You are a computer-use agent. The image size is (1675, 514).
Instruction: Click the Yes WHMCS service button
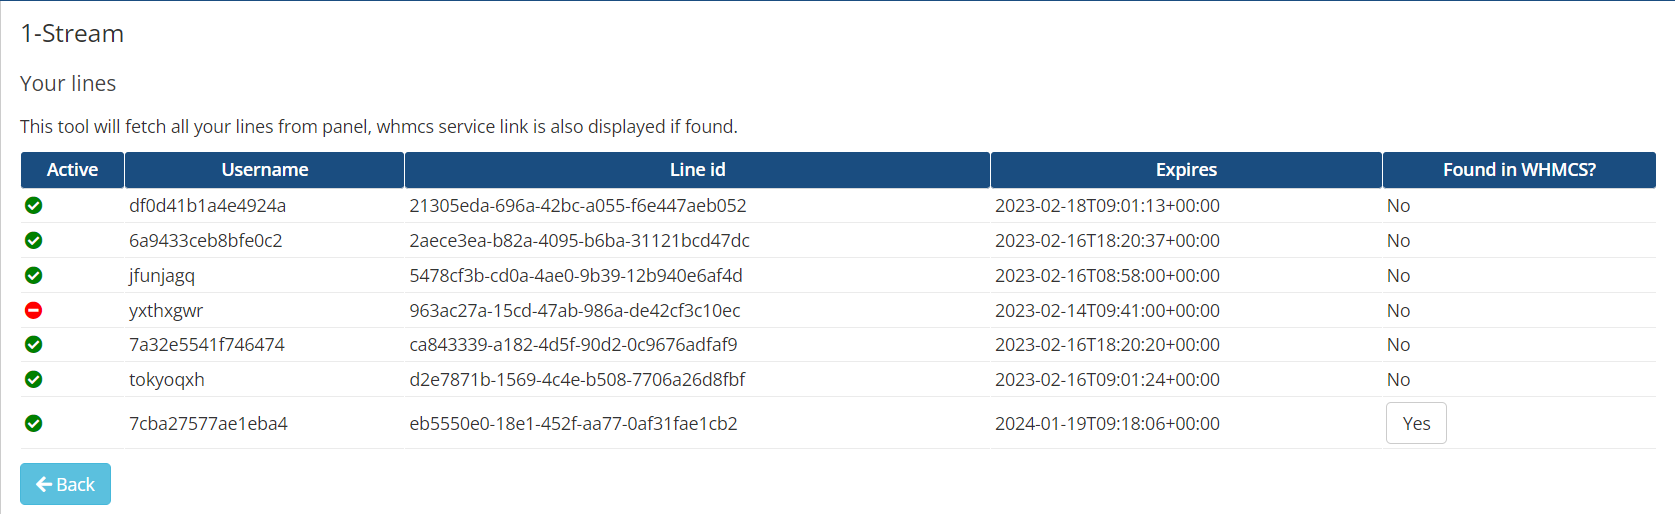coord(1416,423)
